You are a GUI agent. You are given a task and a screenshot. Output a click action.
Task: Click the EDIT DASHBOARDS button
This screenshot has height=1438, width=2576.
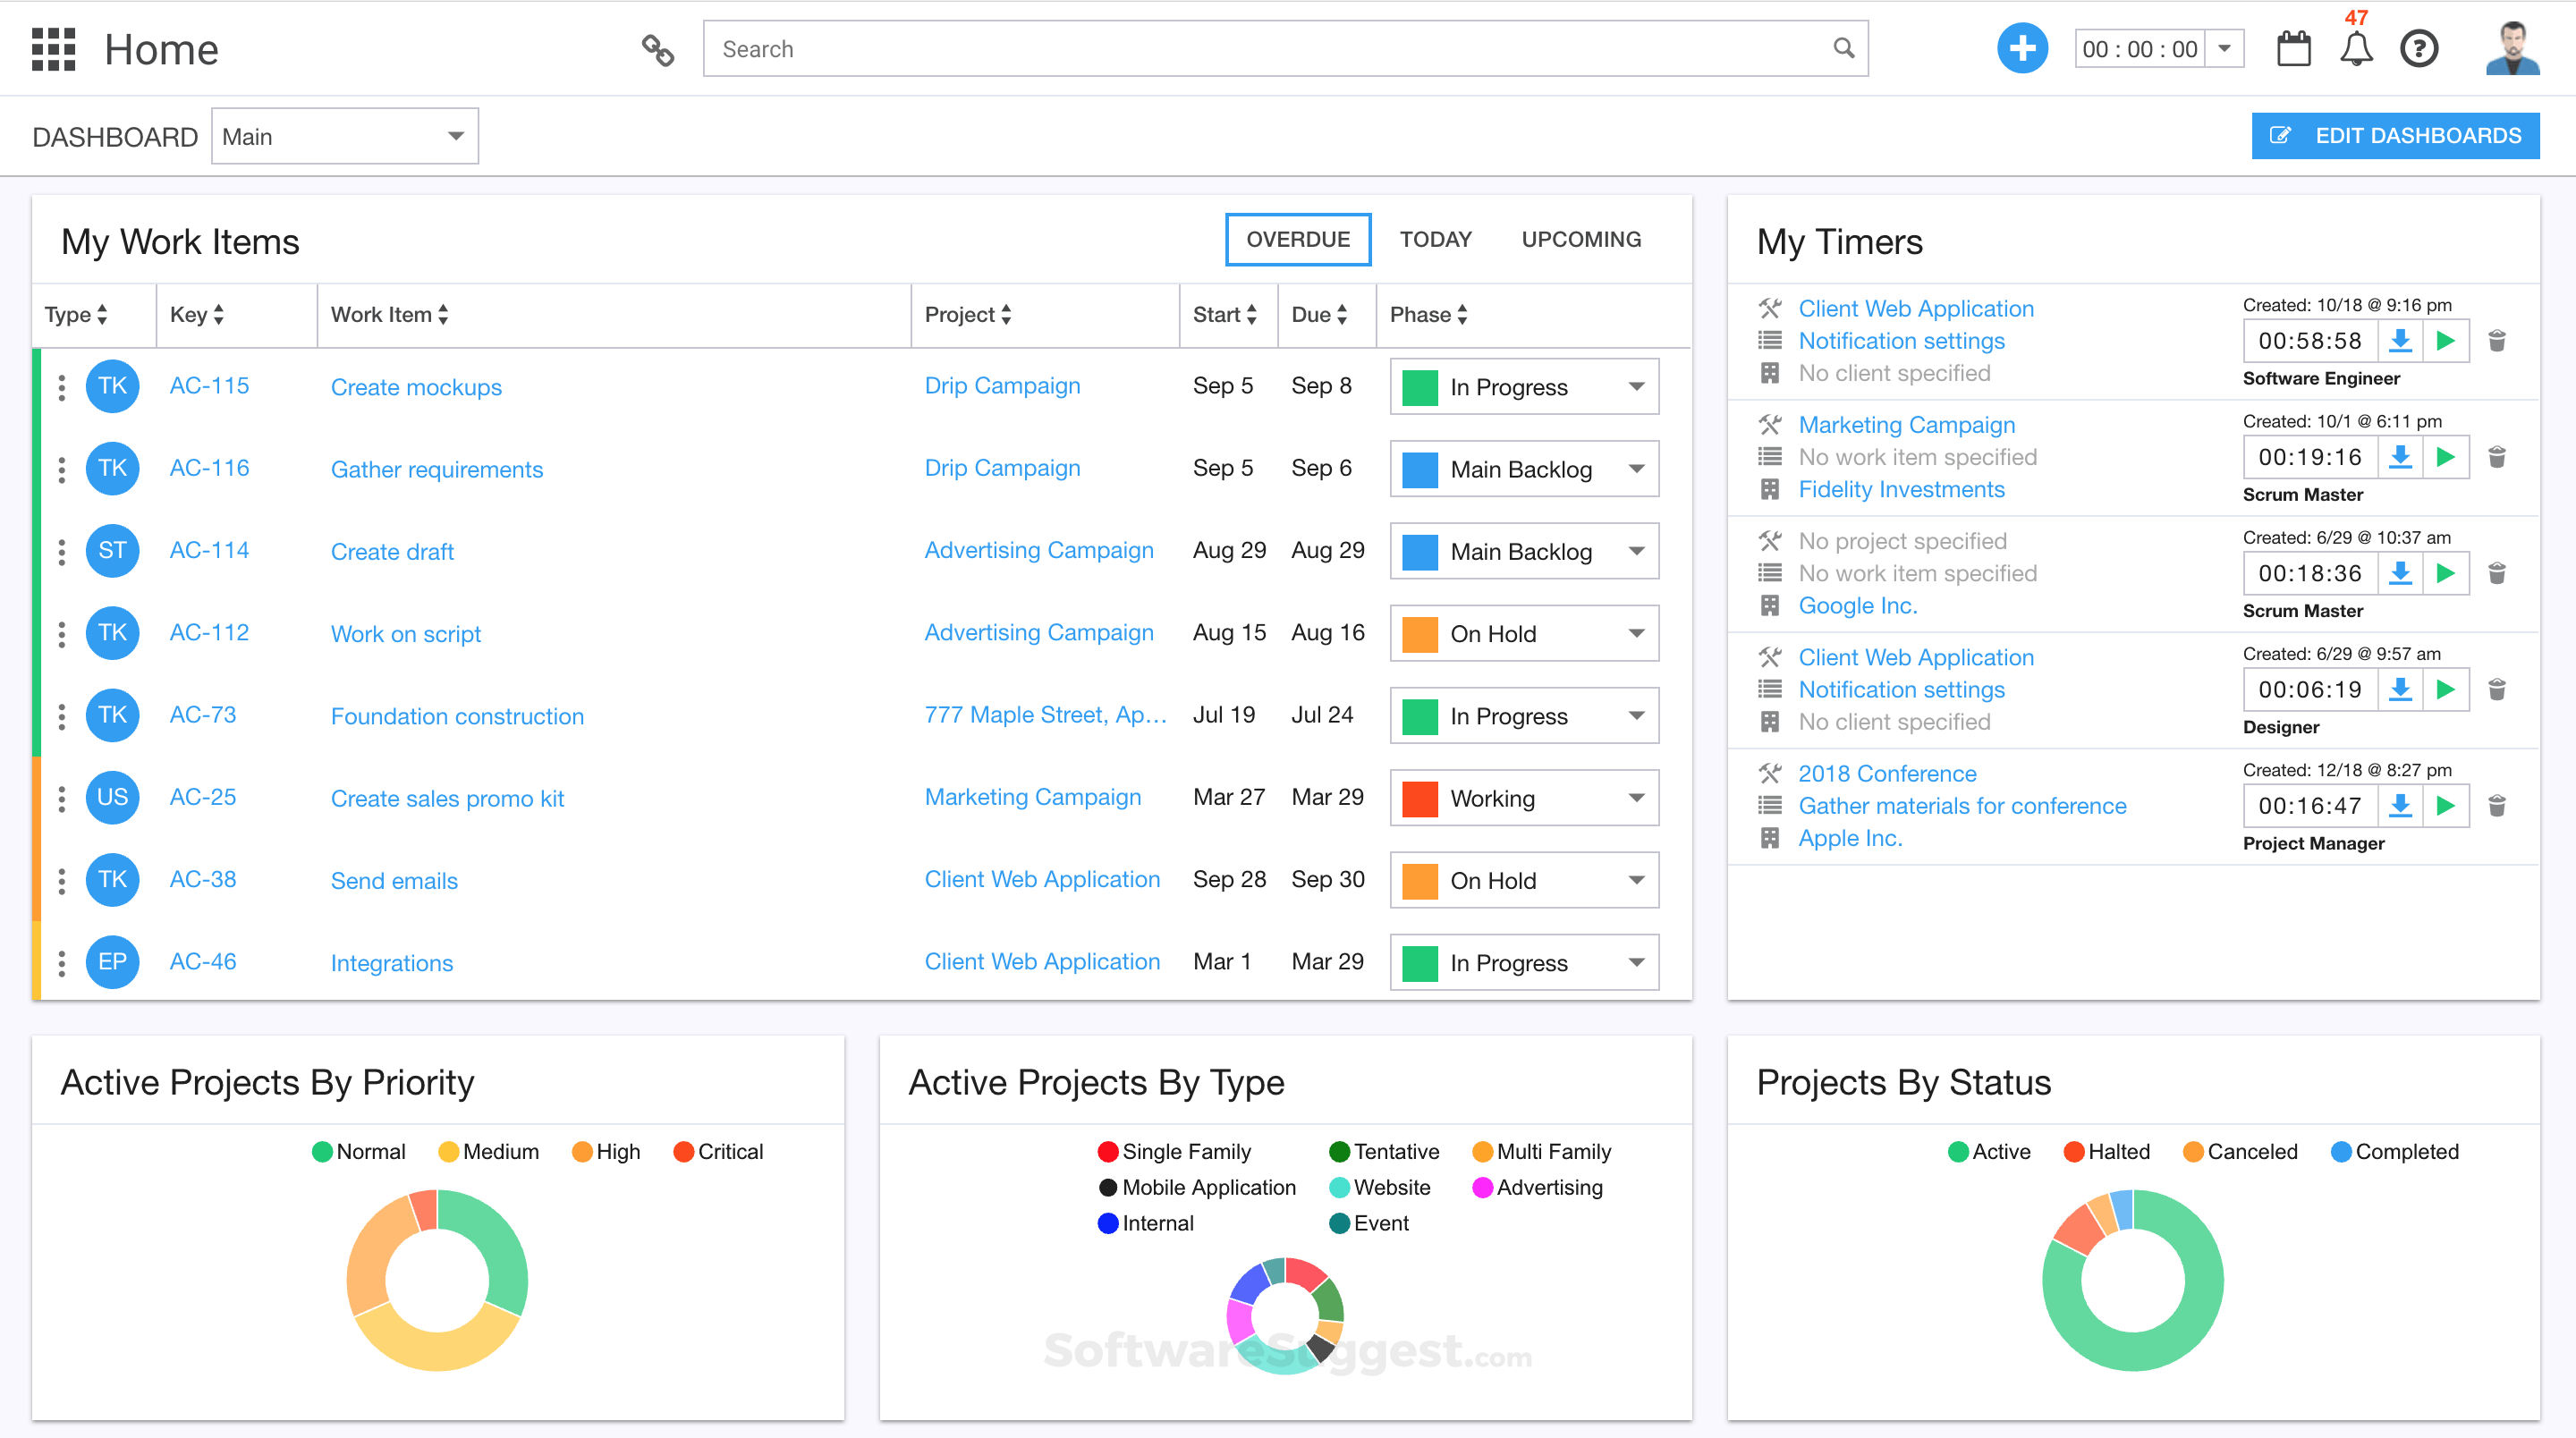tap(2394, 136)
